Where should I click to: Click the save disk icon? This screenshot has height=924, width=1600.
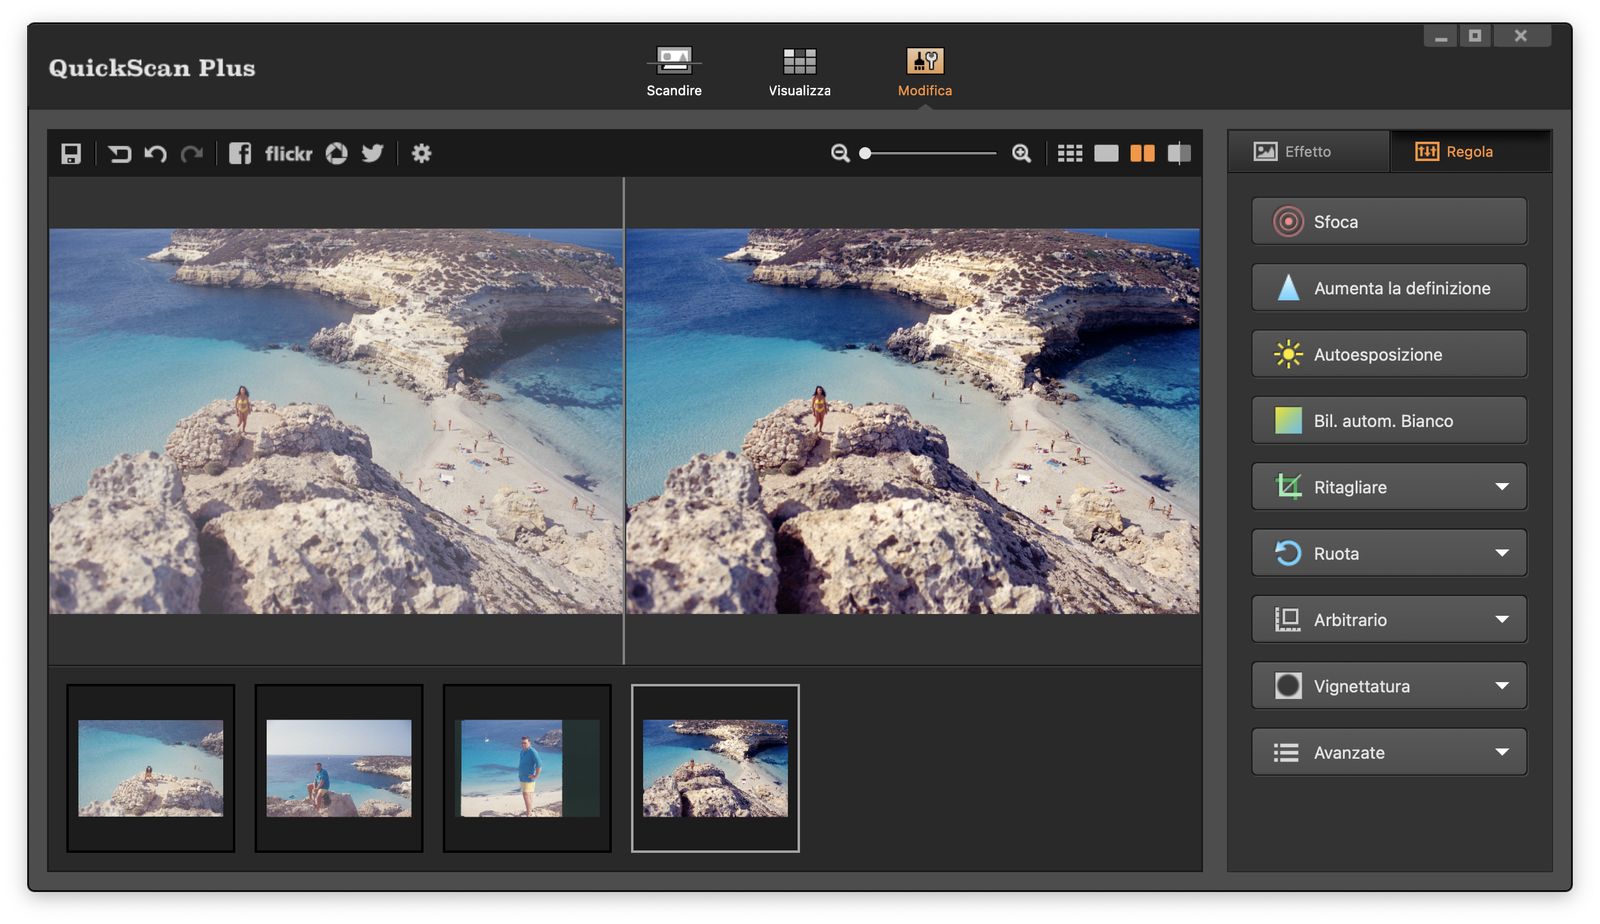71,153
